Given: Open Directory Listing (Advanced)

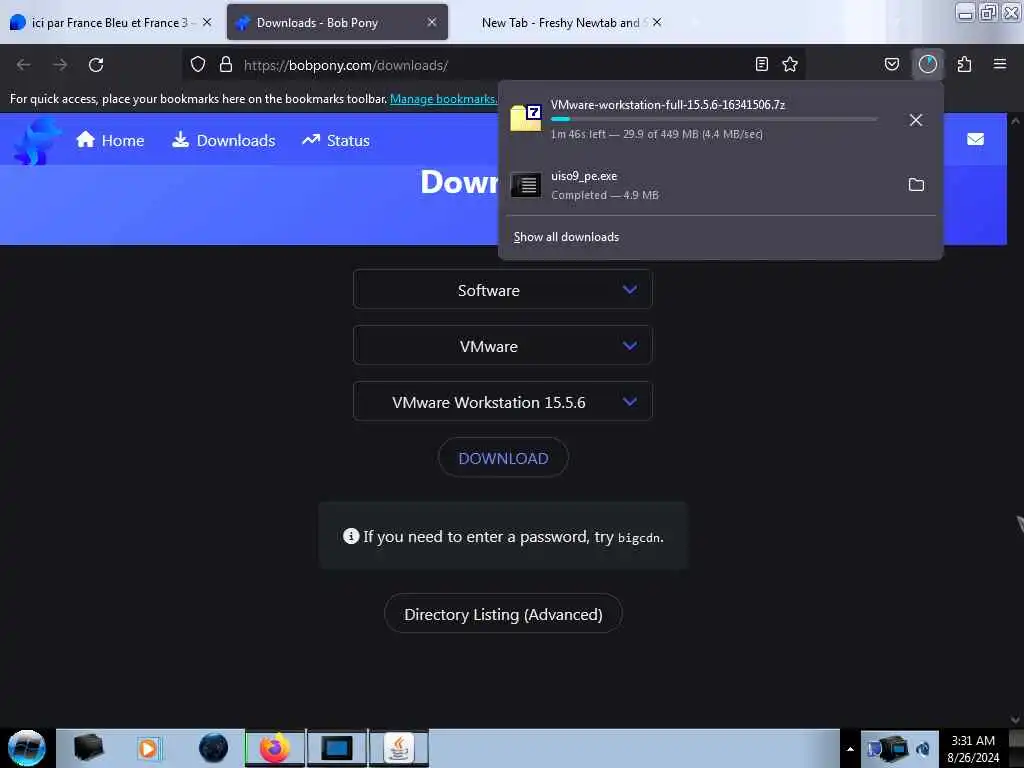Looking at the screenshot, I should coord(503,614).
